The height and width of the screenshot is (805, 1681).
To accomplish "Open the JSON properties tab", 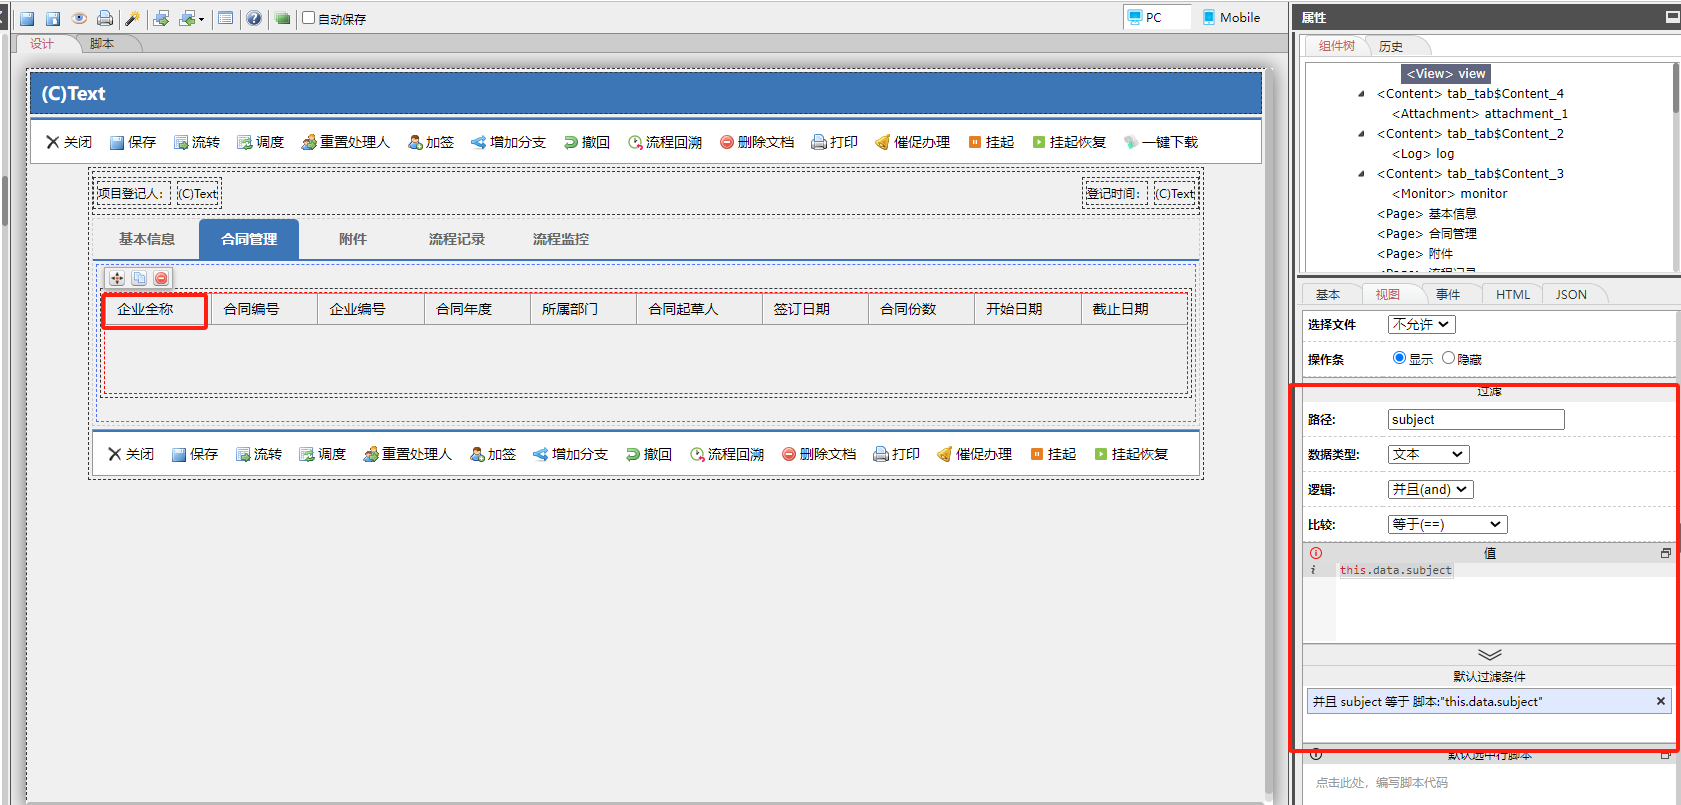I will (x=1571, y=294).
